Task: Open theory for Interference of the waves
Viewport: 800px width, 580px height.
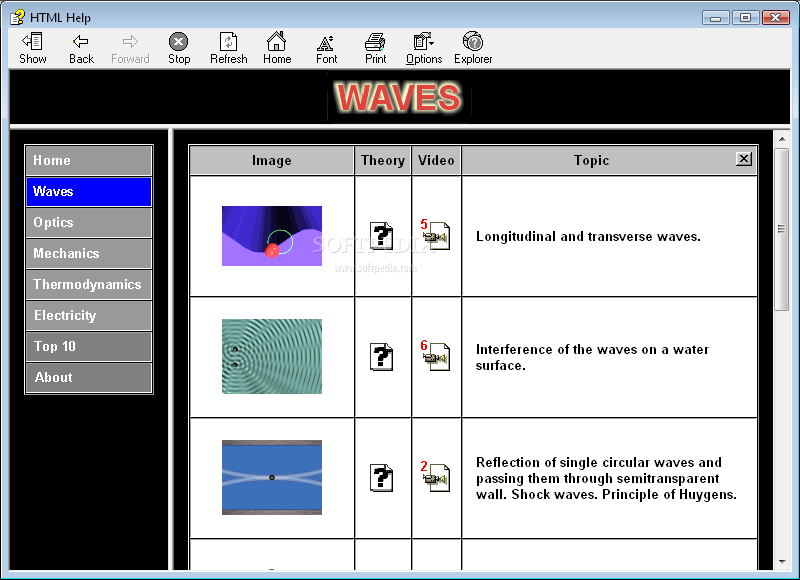Action: tap(382, 357)
